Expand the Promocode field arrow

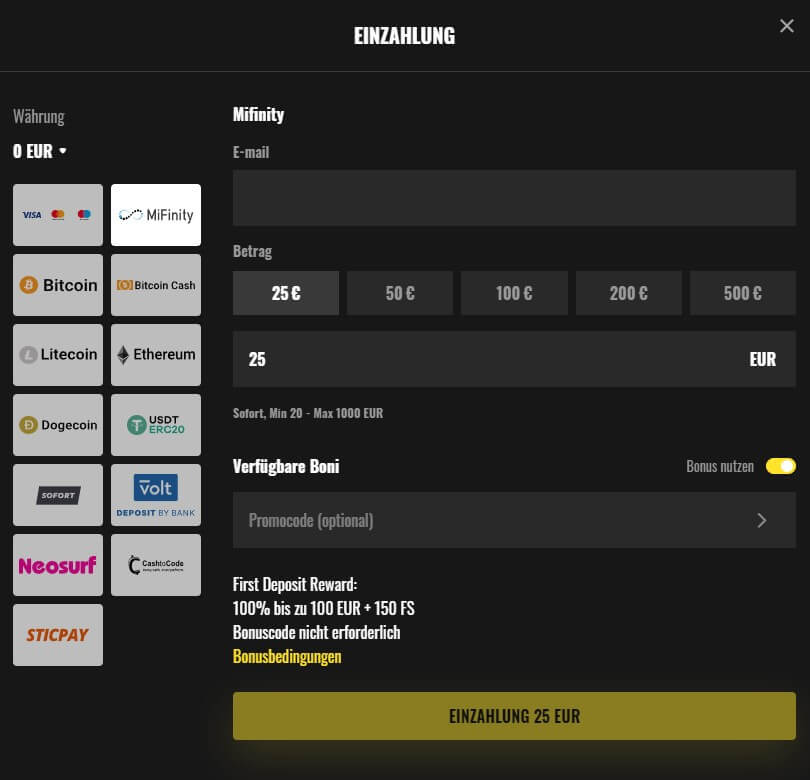(761, 520)
